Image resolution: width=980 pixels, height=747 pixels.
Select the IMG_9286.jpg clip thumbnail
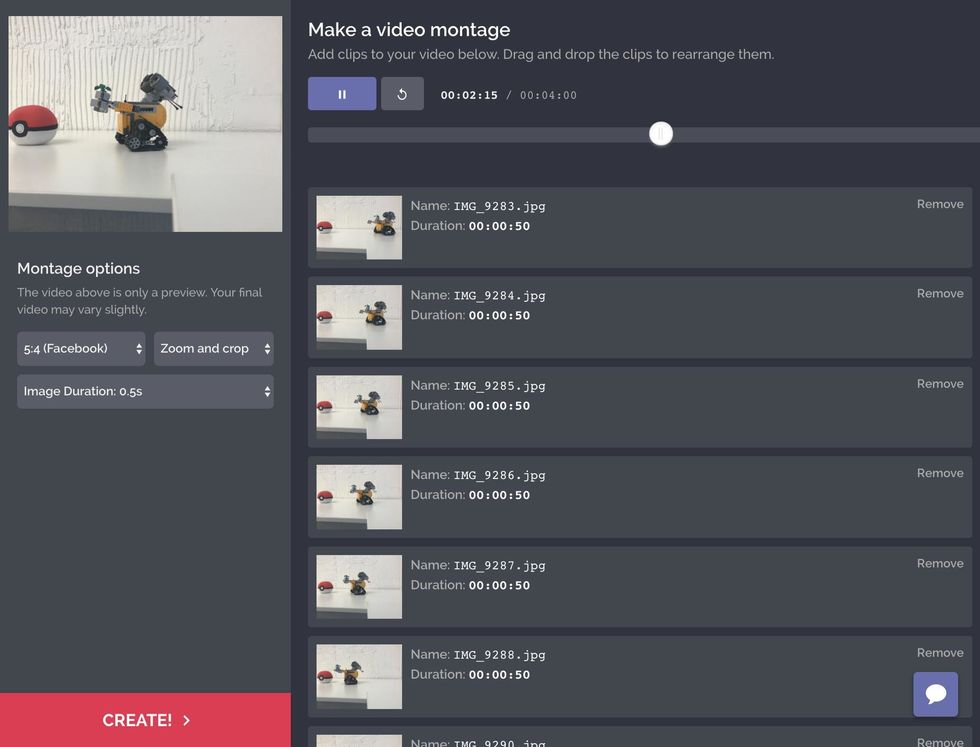tap(359, 497)
